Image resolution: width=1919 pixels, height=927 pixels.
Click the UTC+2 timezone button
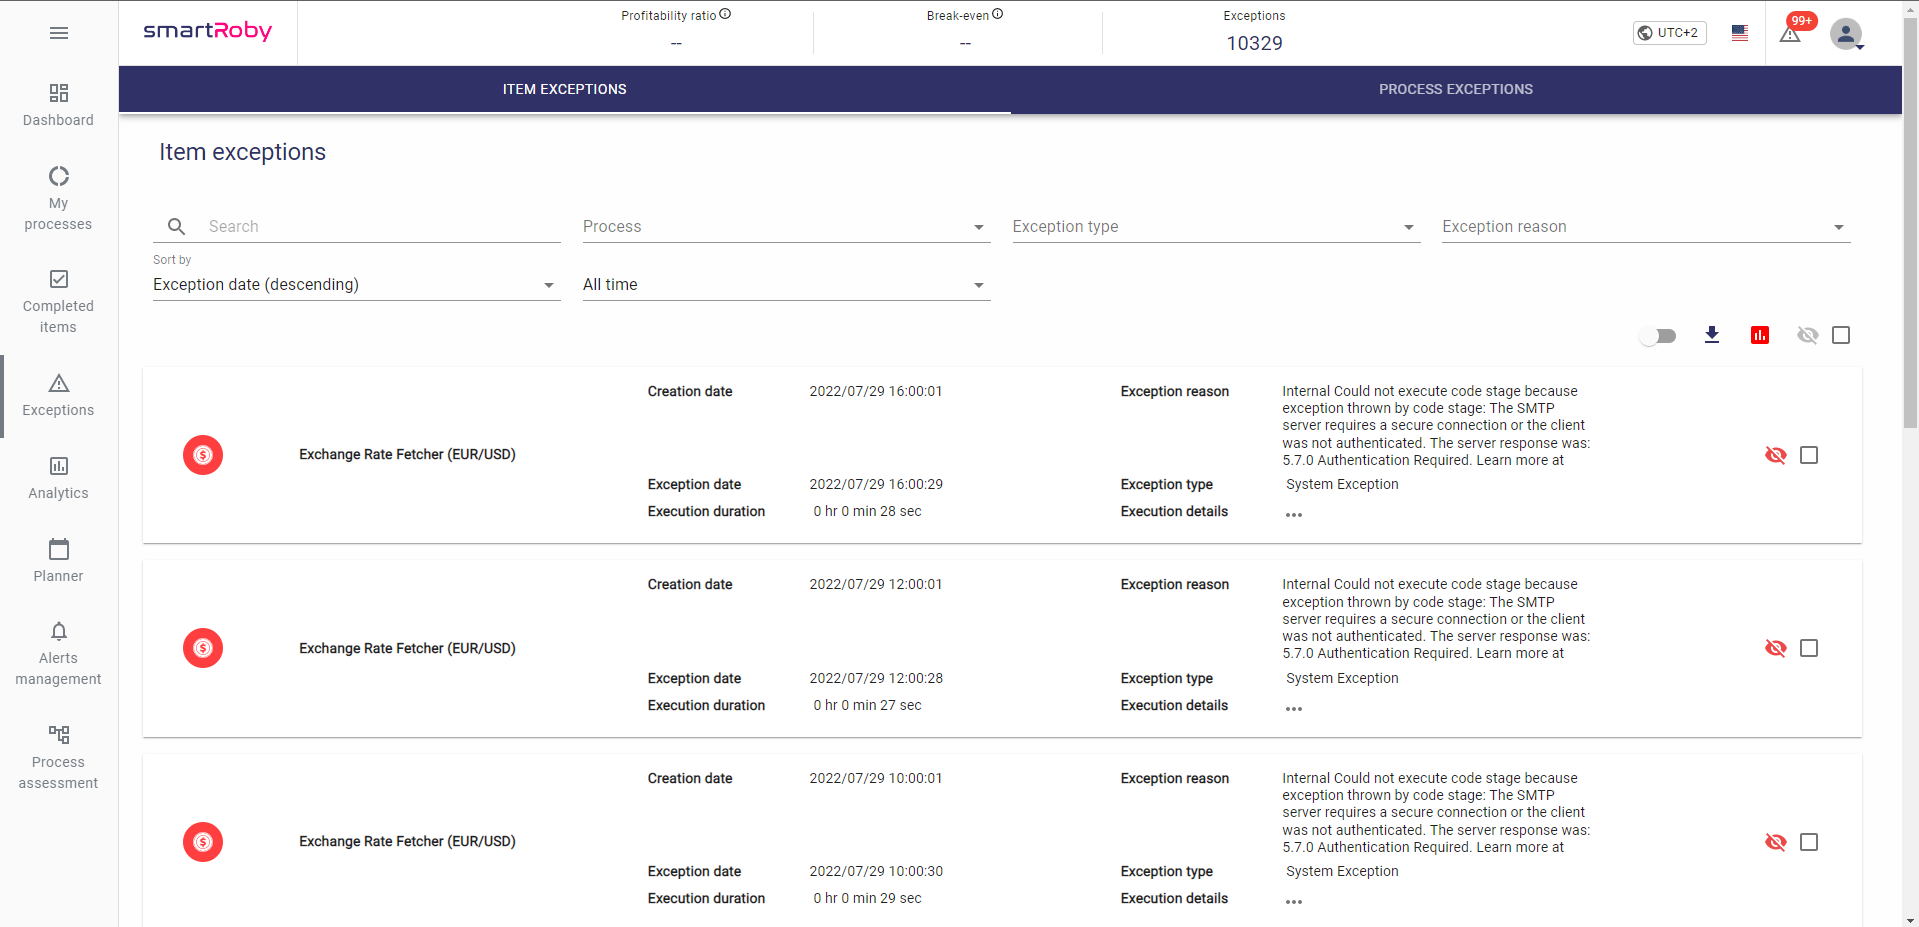(1669, 33)
